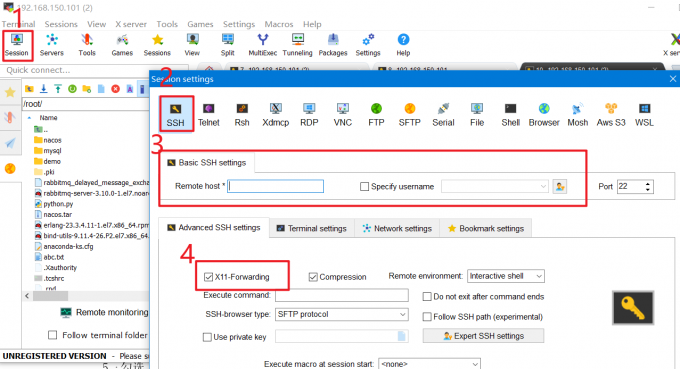Select the mysql folder in file list

(48, 150)
